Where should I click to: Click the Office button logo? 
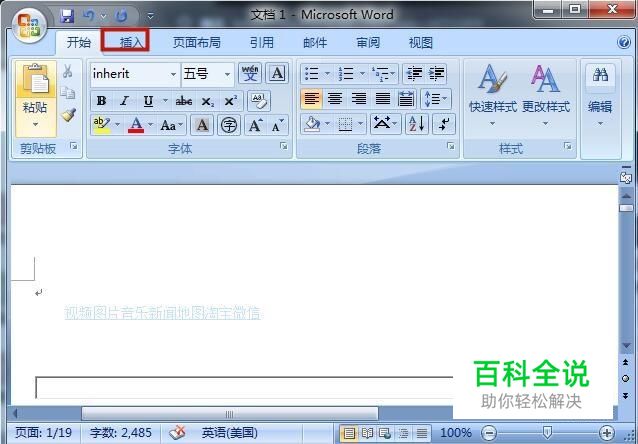[28, 26]
